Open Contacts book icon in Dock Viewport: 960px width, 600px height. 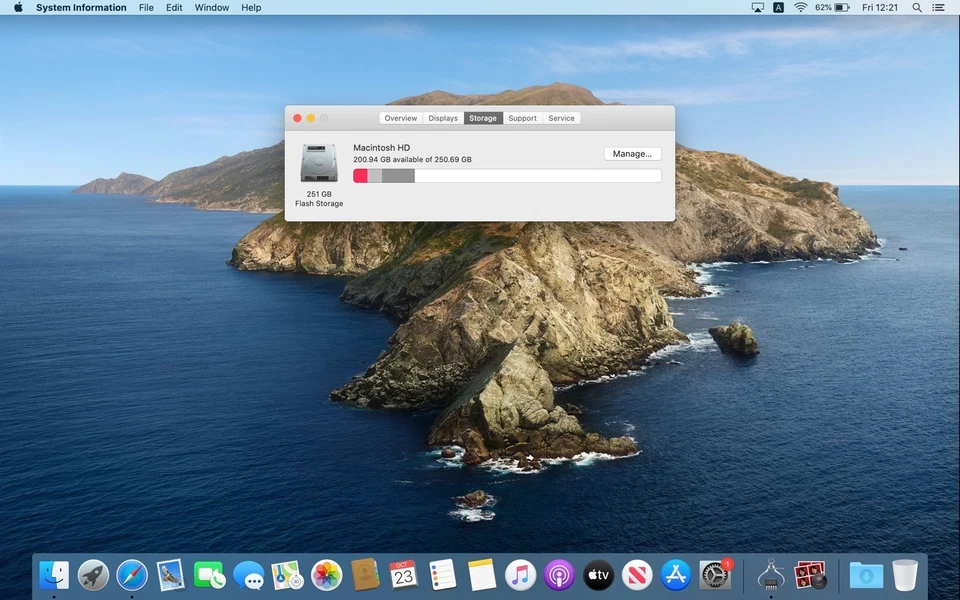point(365,576)
